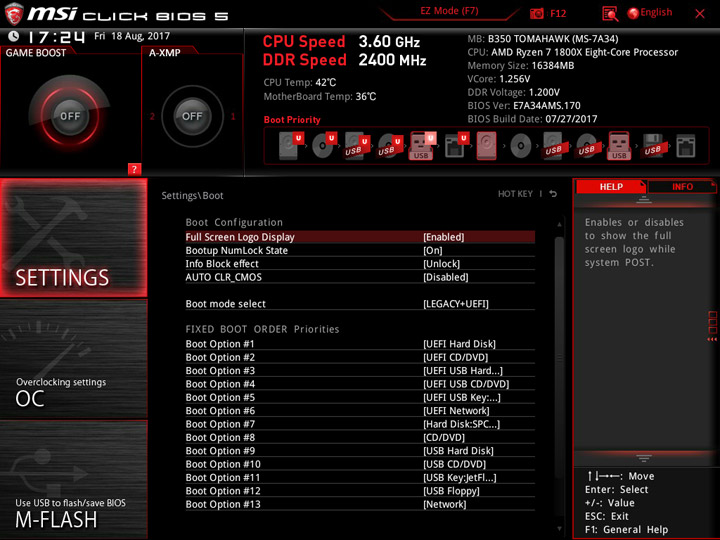Open Info Block effect [Unlock] value
This screenshot has height=540, width=720.
(441, 264)
